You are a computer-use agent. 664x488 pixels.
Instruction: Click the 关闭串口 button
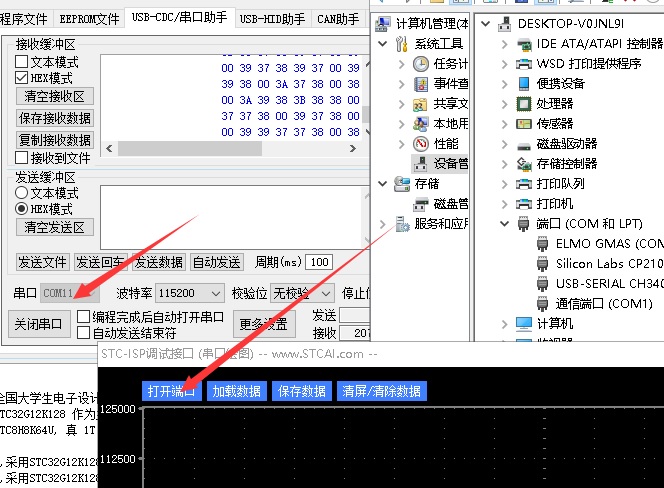39,324
